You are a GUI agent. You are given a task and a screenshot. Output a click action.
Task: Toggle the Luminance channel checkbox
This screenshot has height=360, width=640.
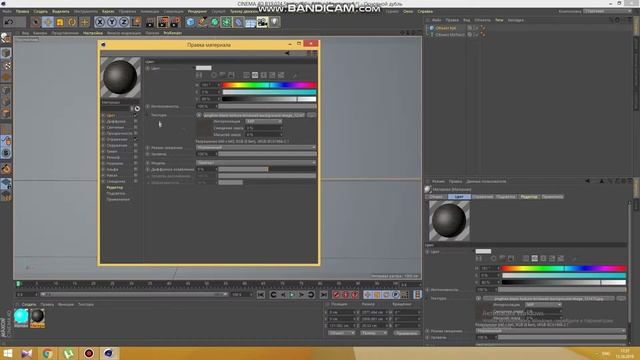[x=136, y=127]
